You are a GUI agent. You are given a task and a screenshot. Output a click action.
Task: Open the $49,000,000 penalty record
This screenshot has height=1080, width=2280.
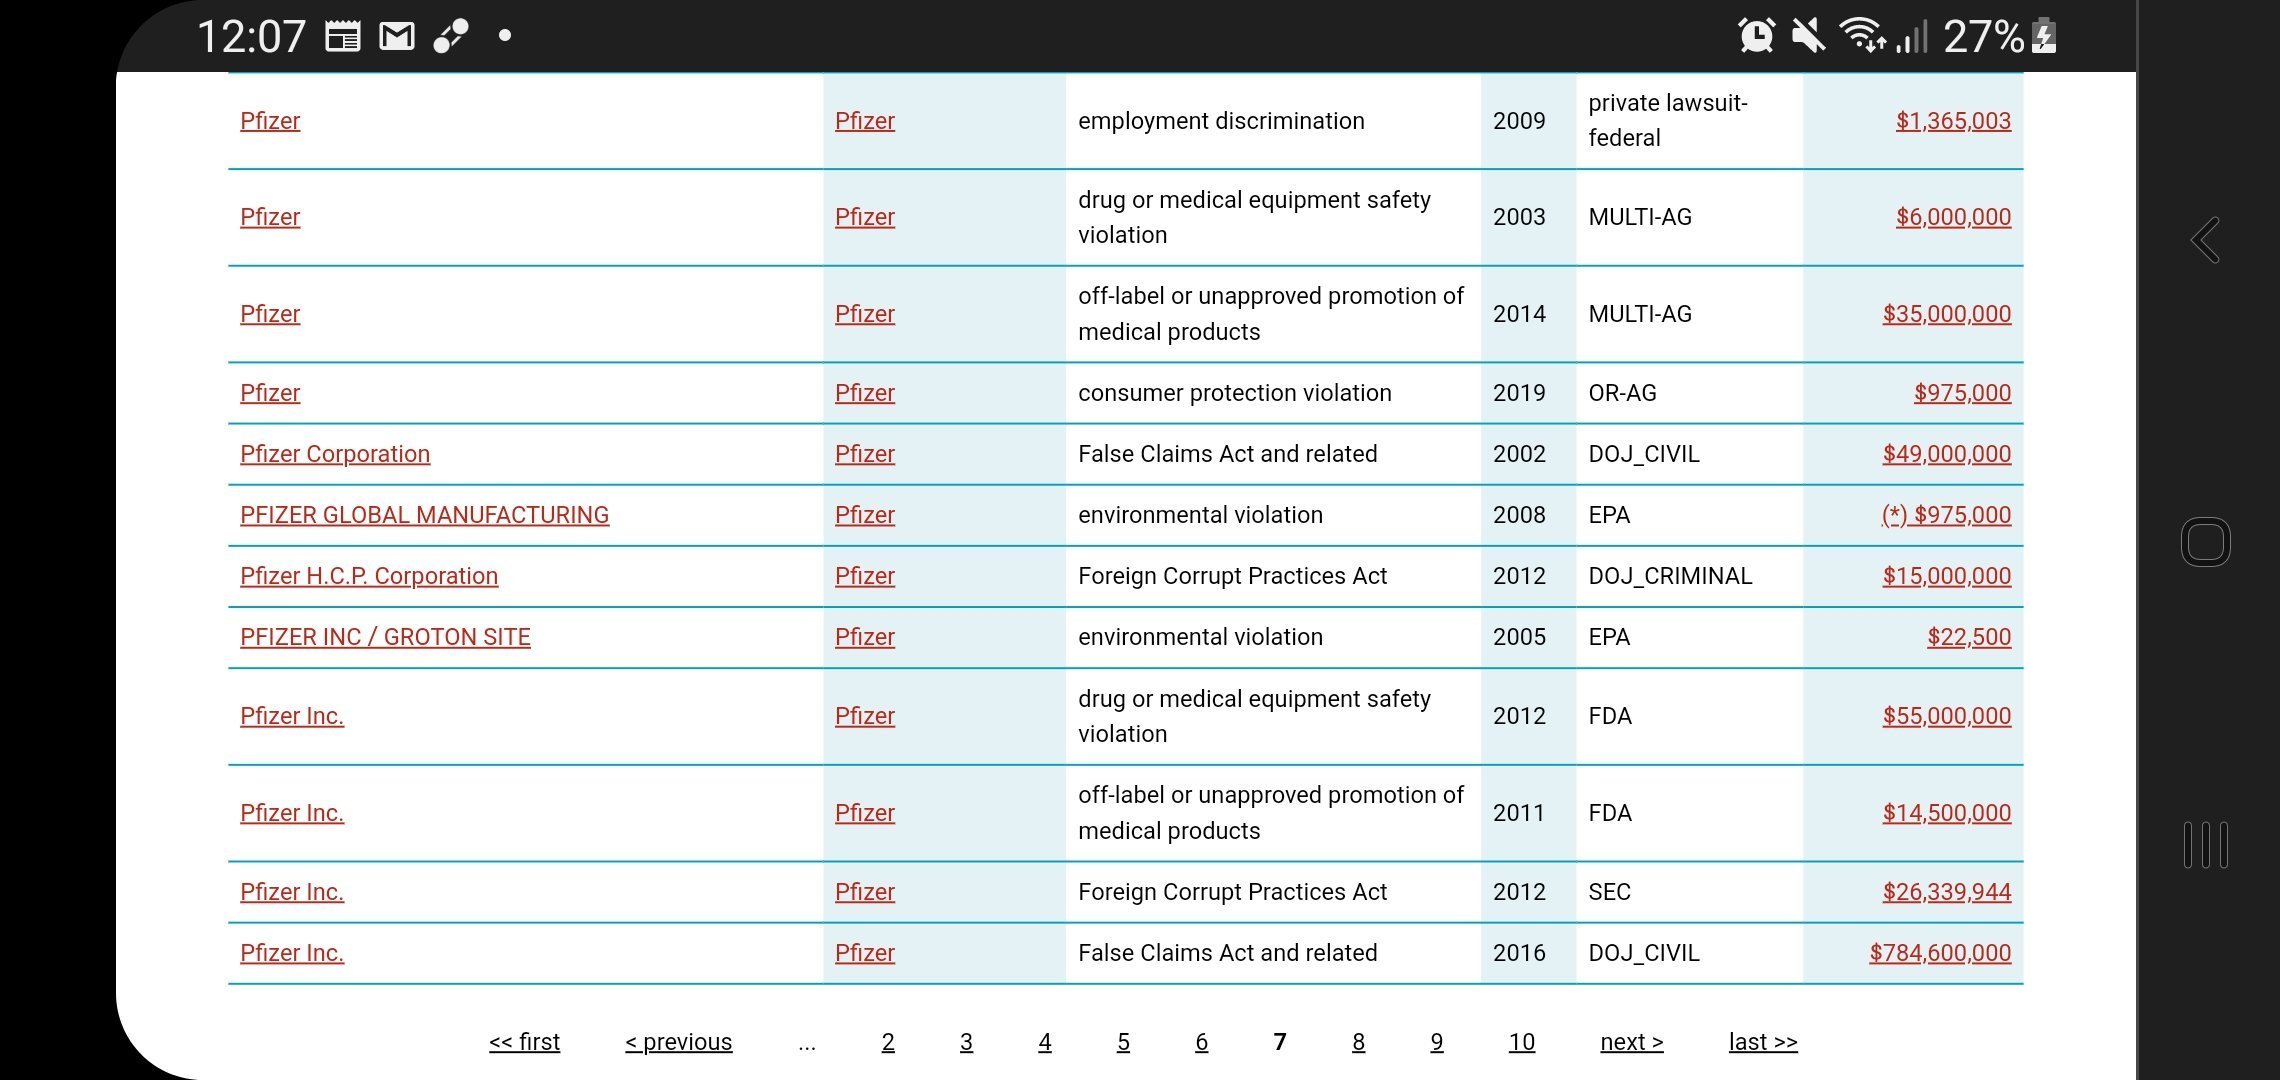point(1946,454)
